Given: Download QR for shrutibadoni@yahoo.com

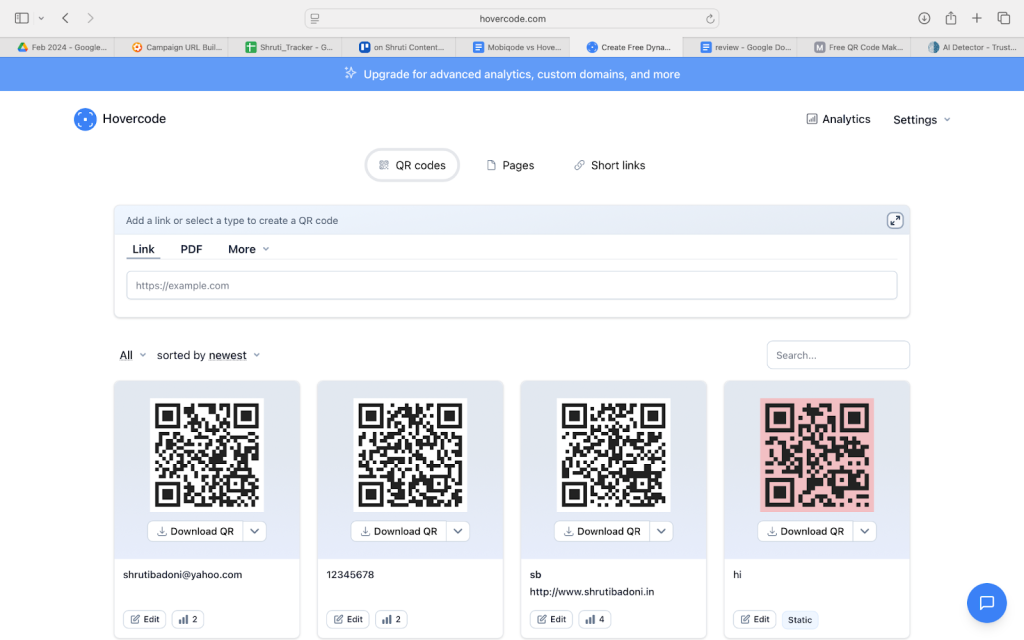Looking at the screenshot, I should 194,531.
